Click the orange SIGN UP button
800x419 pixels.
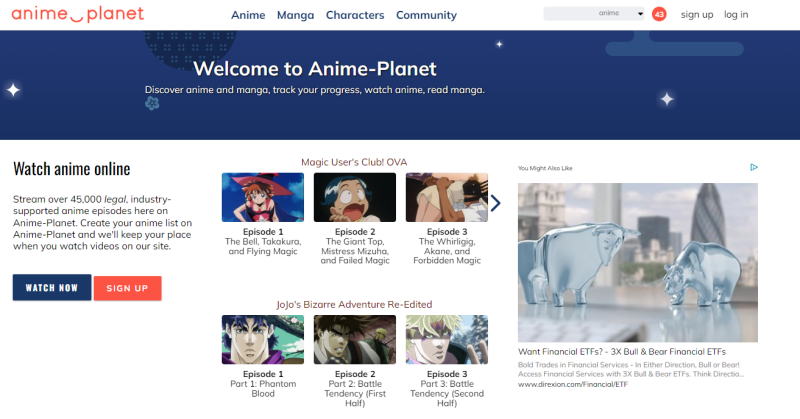point(128,288)
